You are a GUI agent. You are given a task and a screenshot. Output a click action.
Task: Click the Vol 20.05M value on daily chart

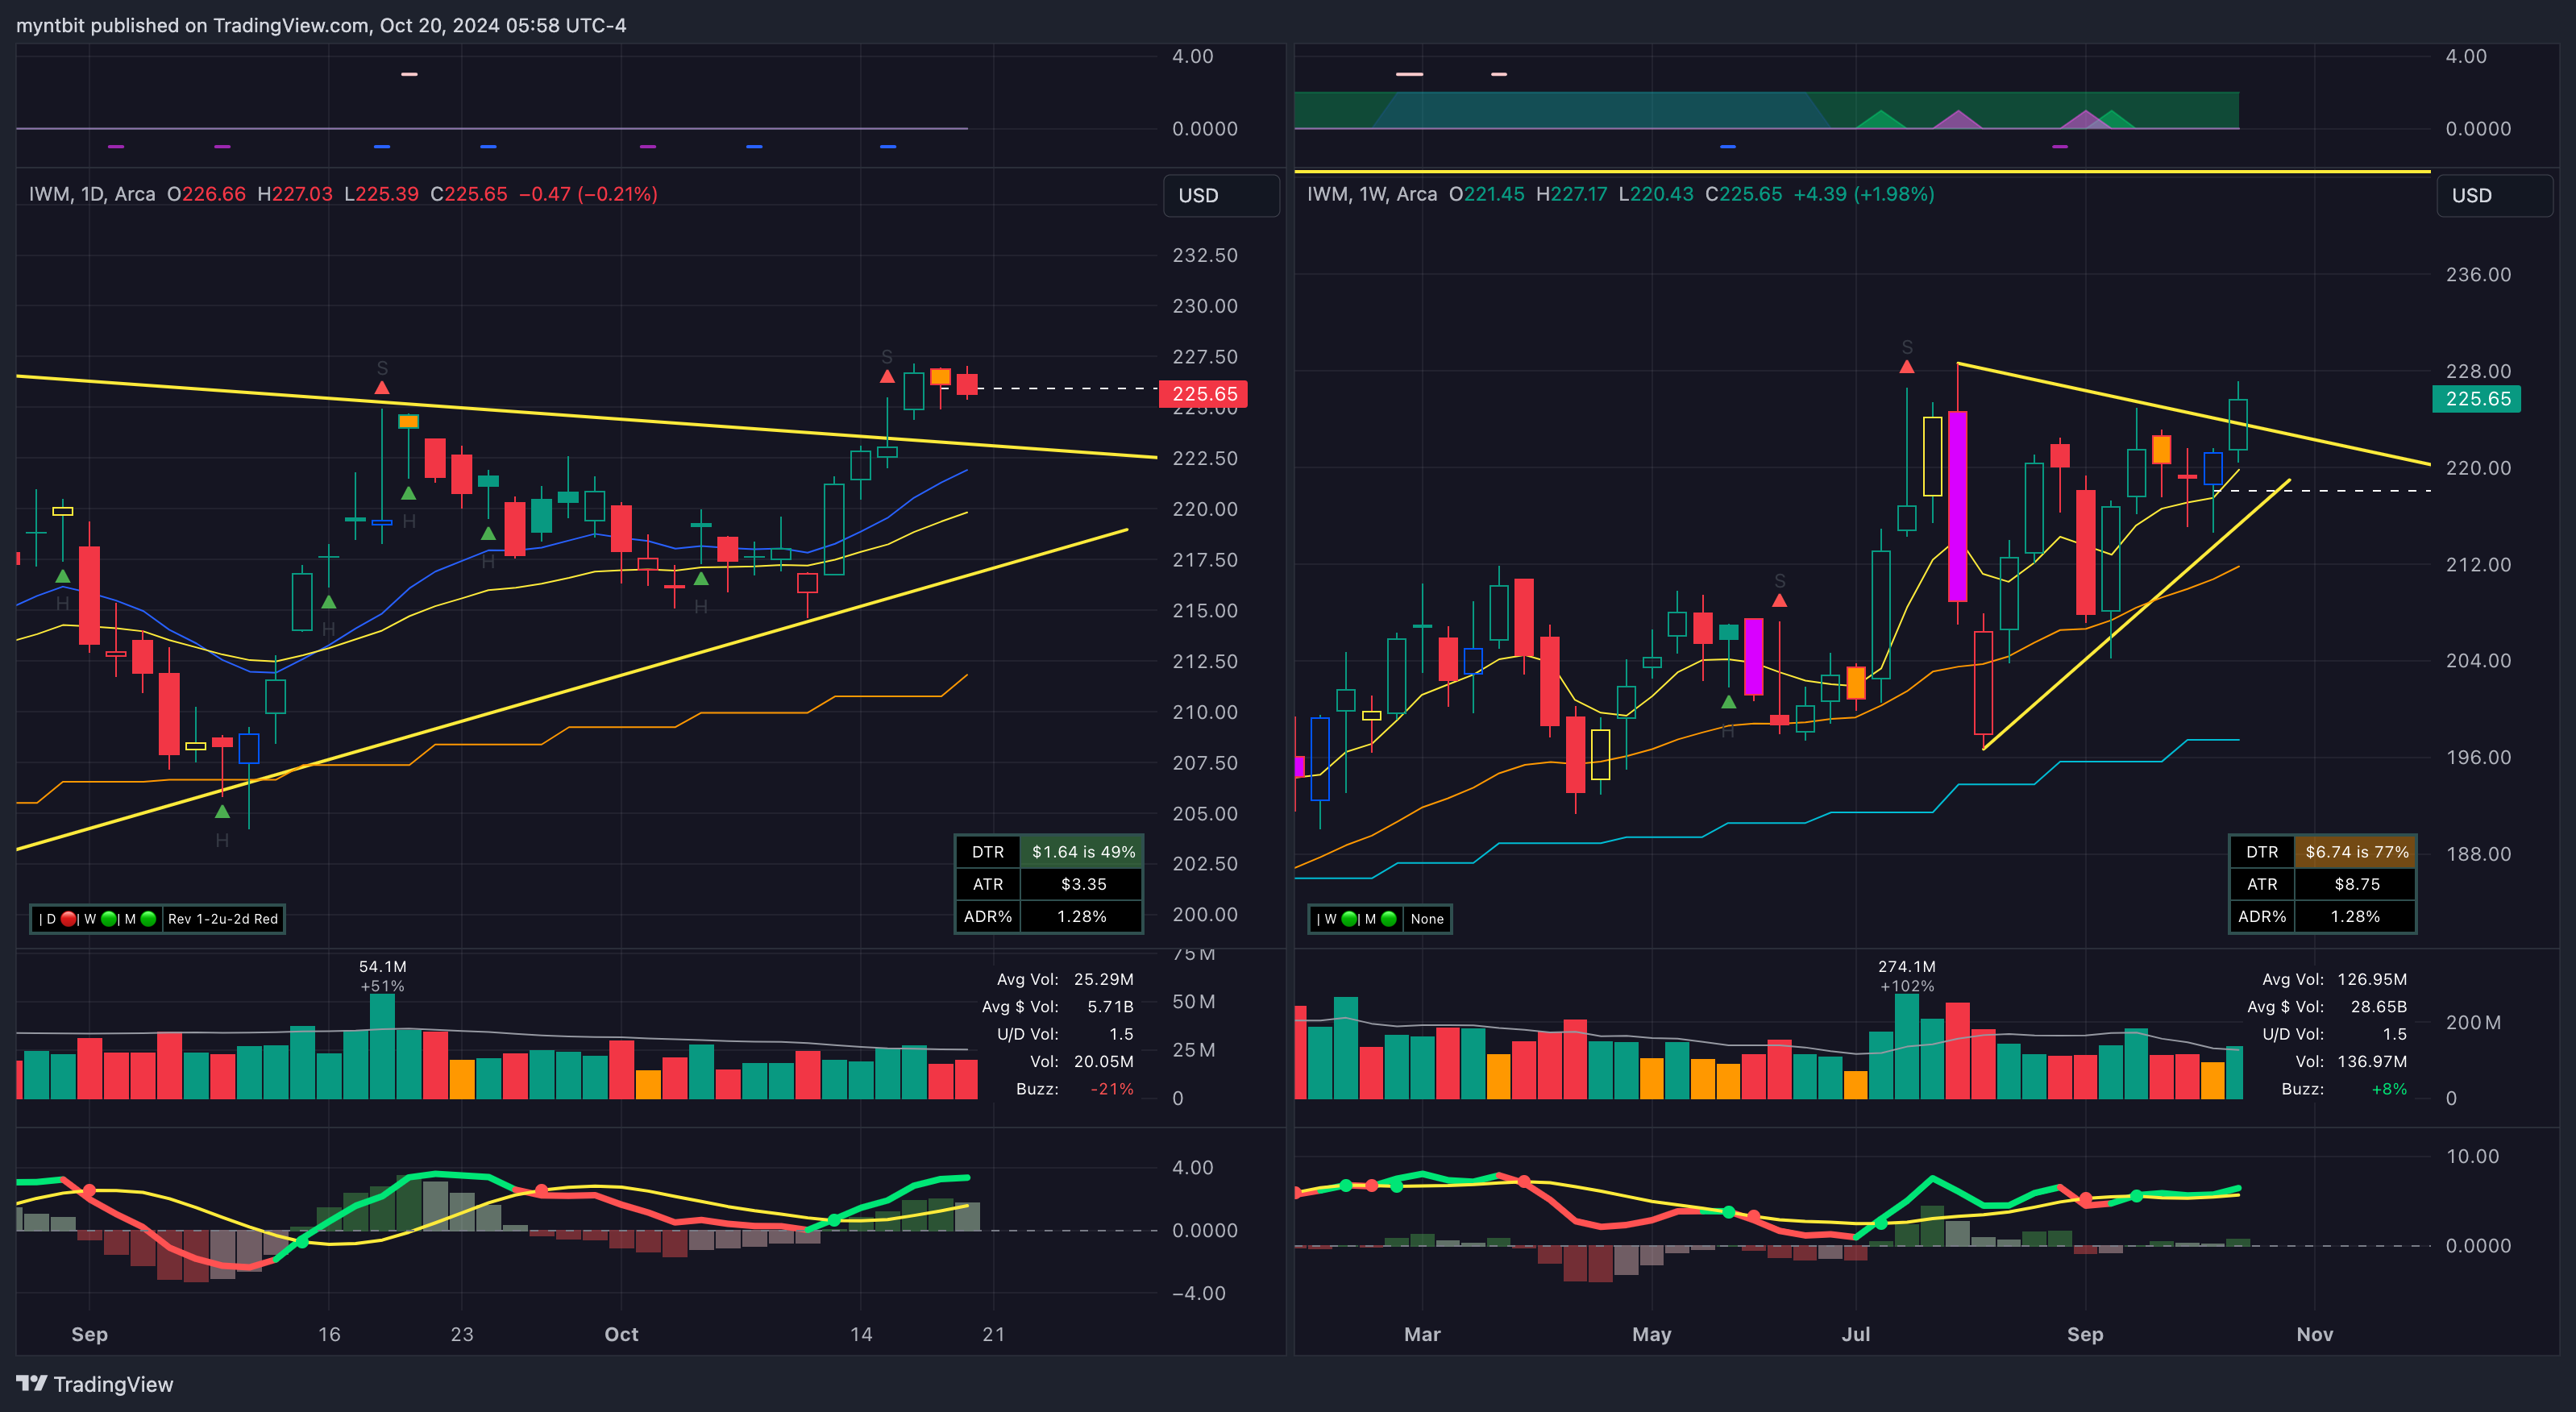coord(1103,1062)
